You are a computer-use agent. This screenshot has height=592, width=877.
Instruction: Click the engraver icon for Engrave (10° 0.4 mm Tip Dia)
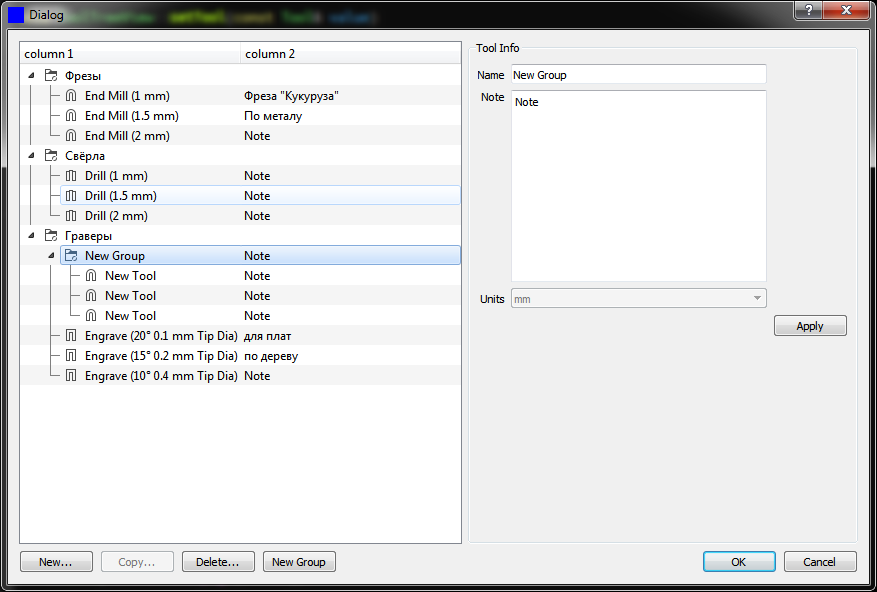71,375
